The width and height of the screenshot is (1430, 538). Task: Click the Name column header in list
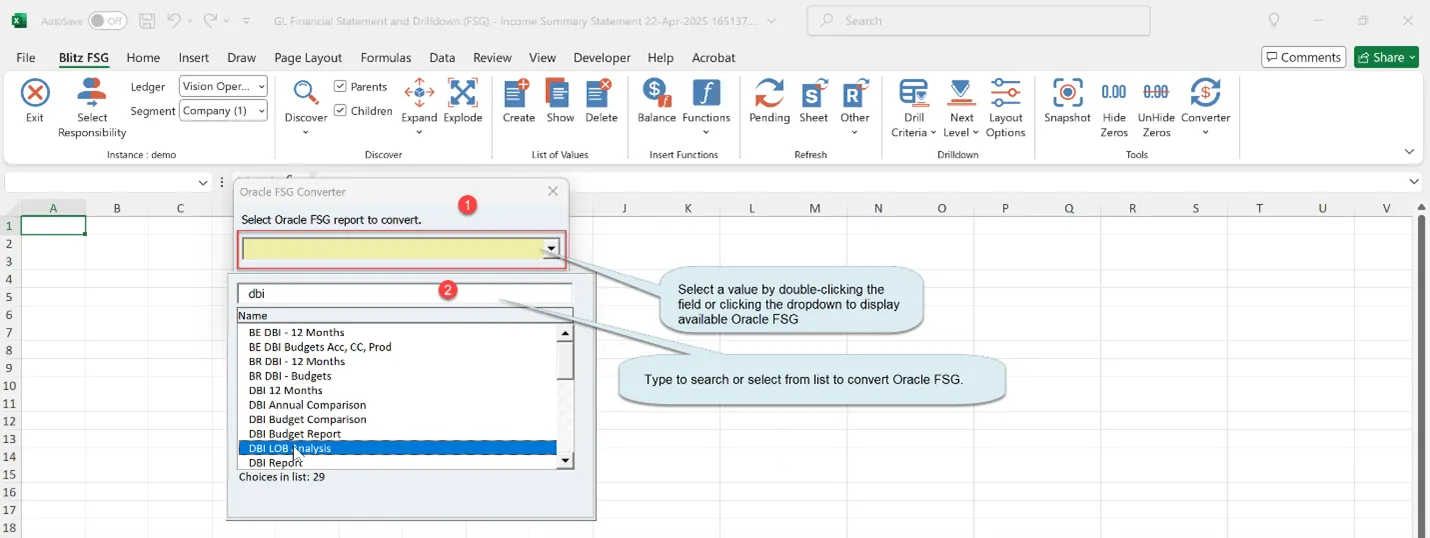[x=405, y=315]
